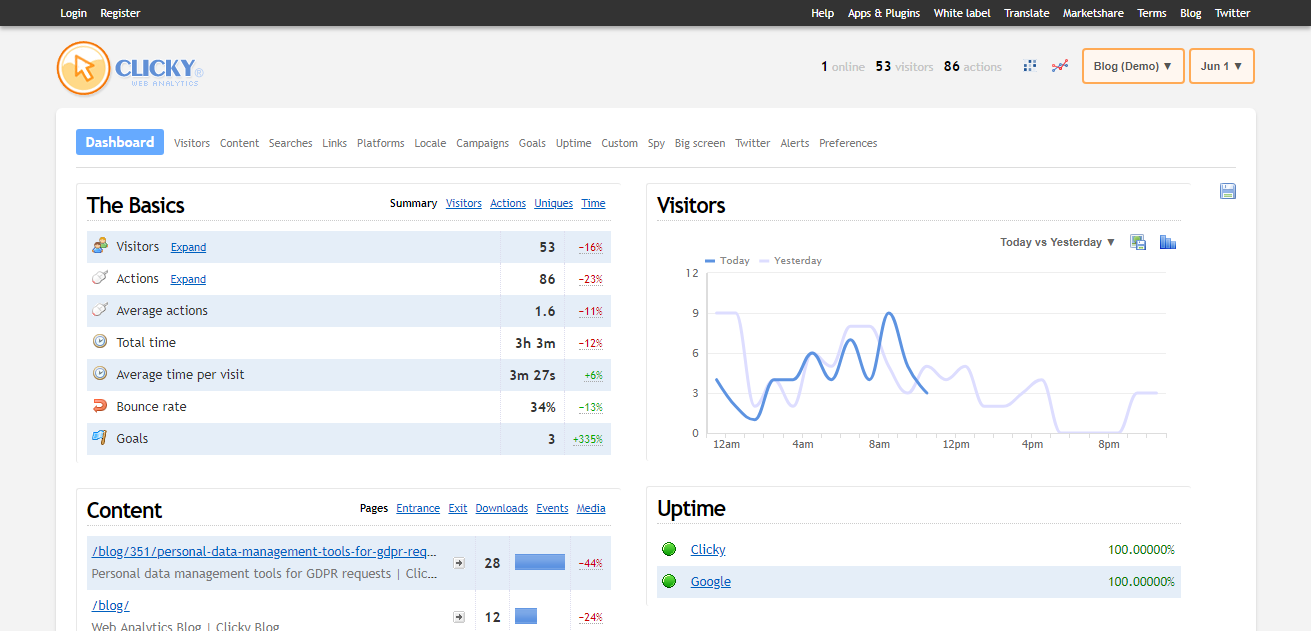Show Entrance pages in Content panel
The image size is (1311, 631).
tap(418, 508)
